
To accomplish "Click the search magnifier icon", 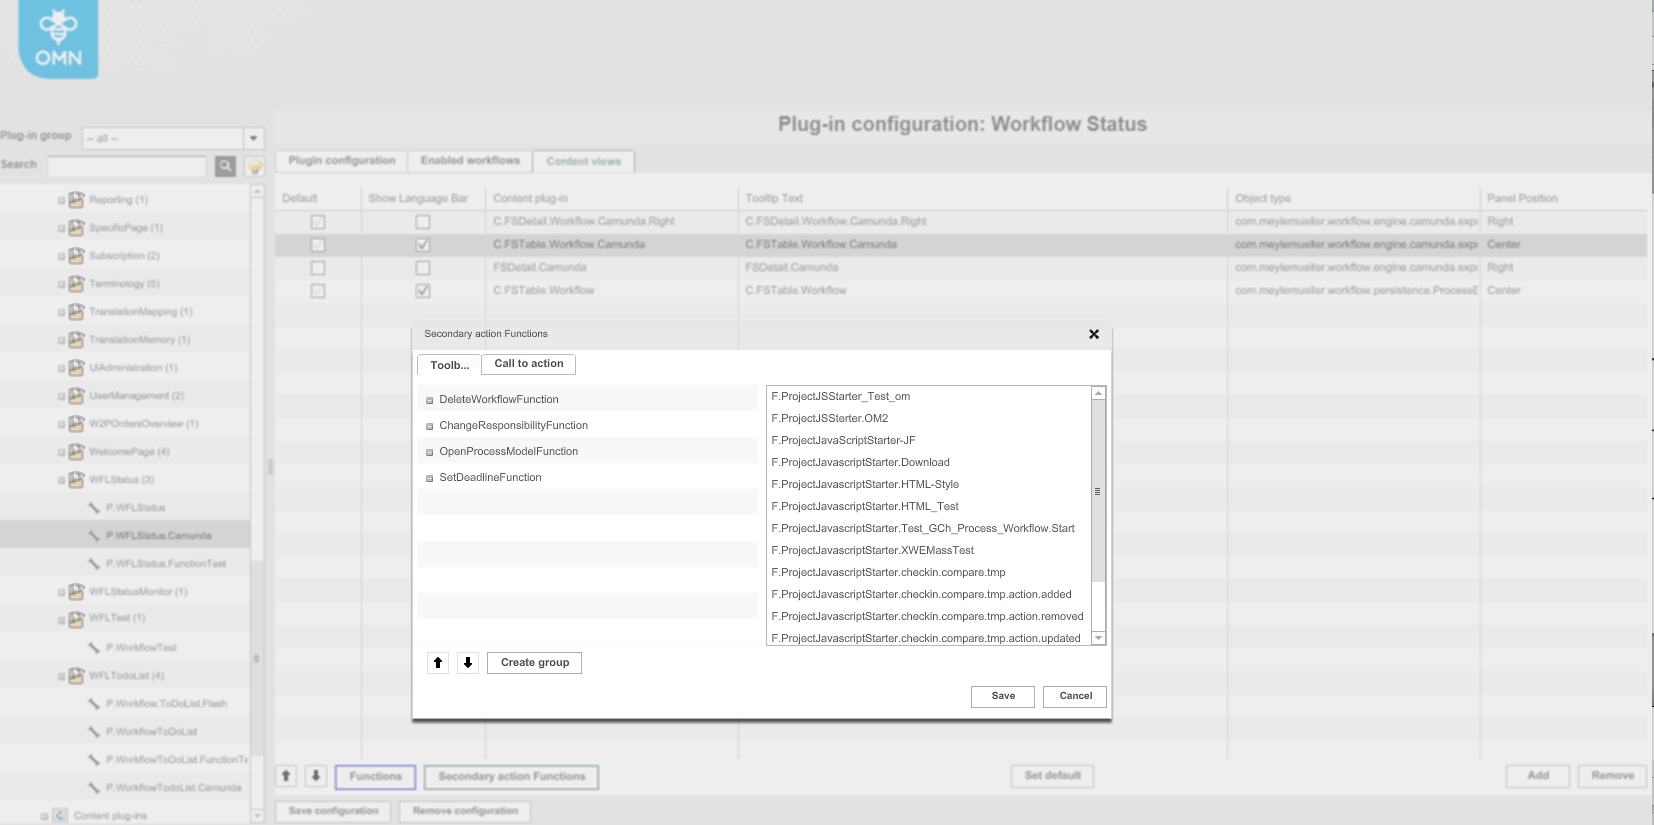I will click(x=226, y=166).
